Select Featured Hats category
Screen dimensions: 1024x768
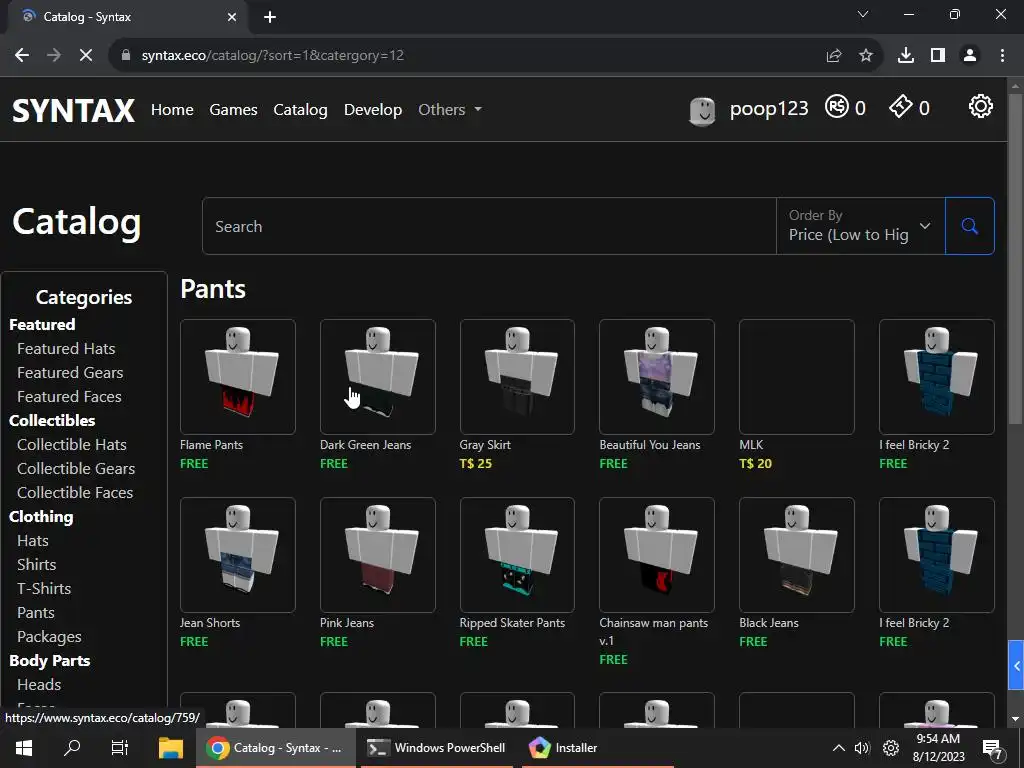(66, 349)
